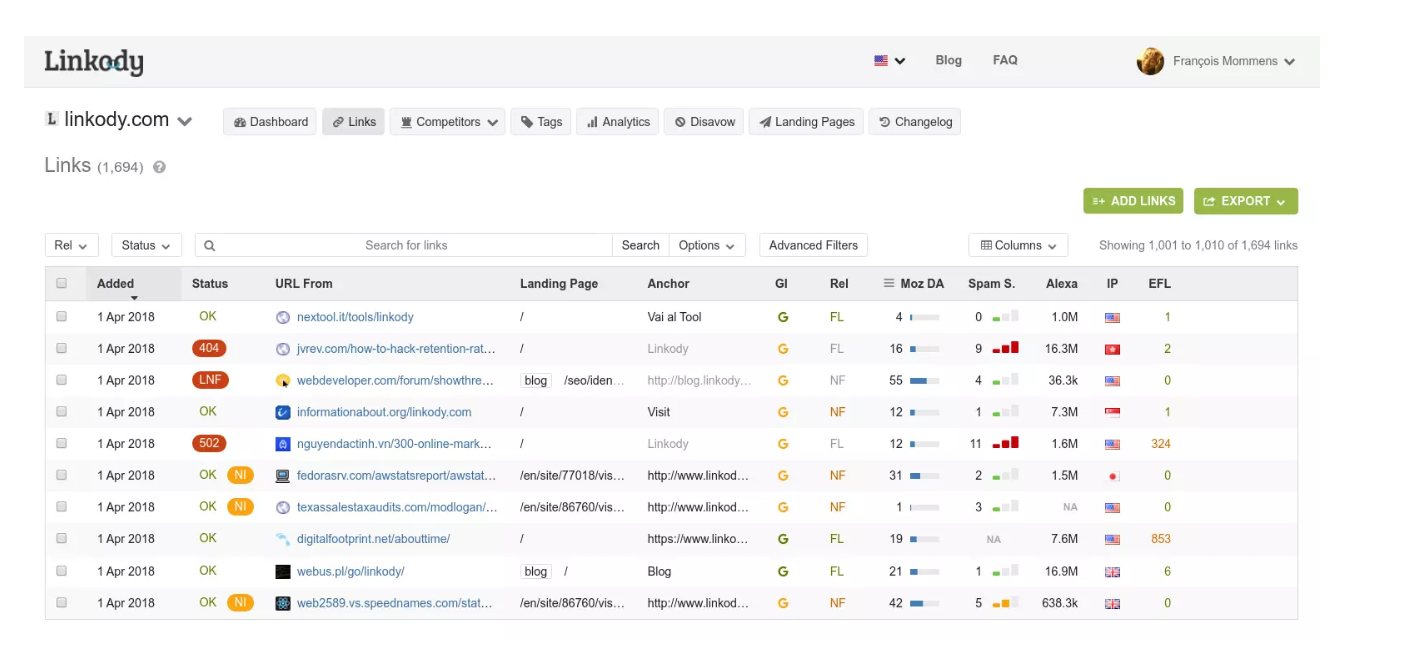Image resolution: width=1404 pixels, height=671 pixels.
Task: Click the 404 status badge on jvrev.com row
Action: click(209, 348)
